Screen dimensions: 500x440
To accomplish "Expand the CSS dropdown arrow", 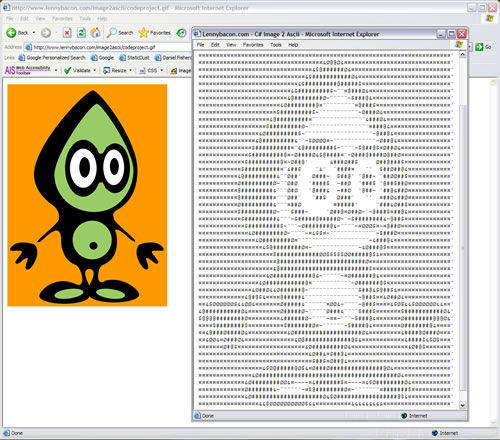I will (x=162, y=70).
